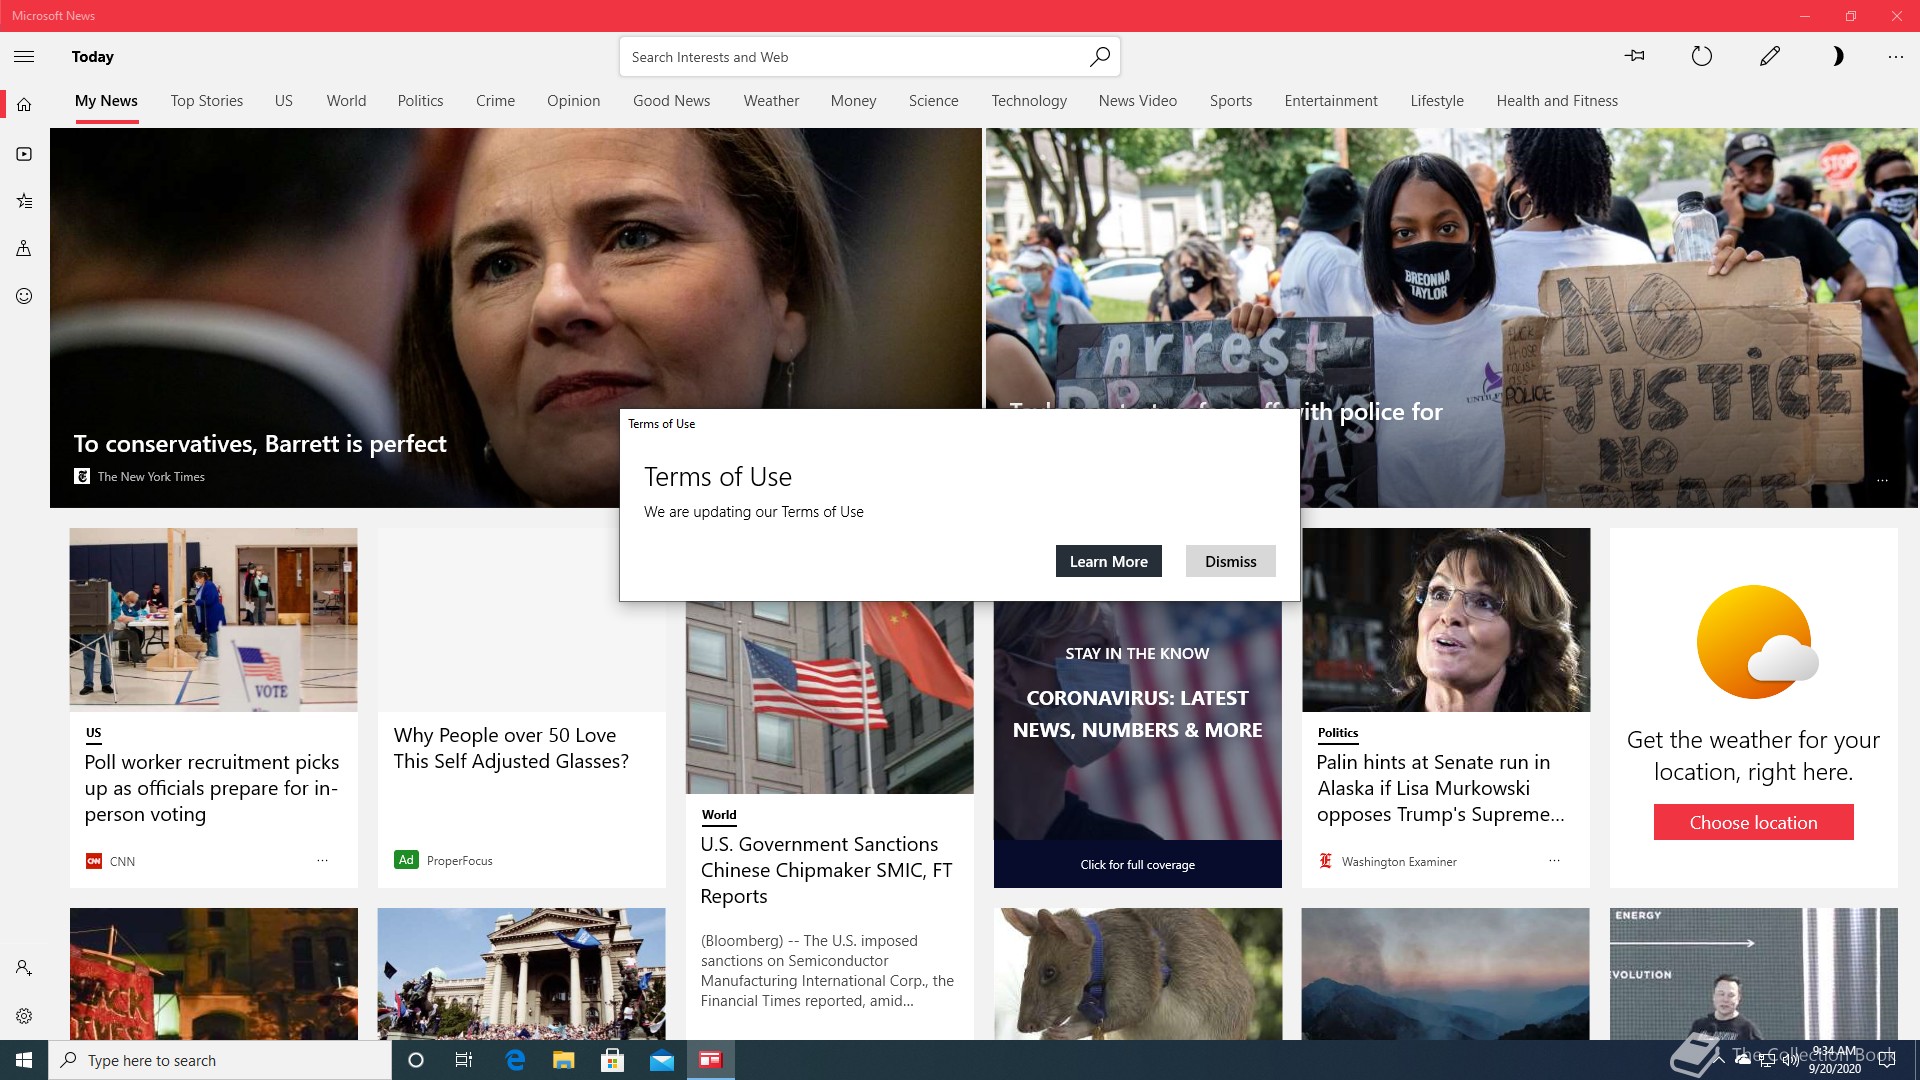Open Settings gear in sidebar
Image resolution: width=1920 pixels, height=1080 pixels.
(x=24, y=1016)
